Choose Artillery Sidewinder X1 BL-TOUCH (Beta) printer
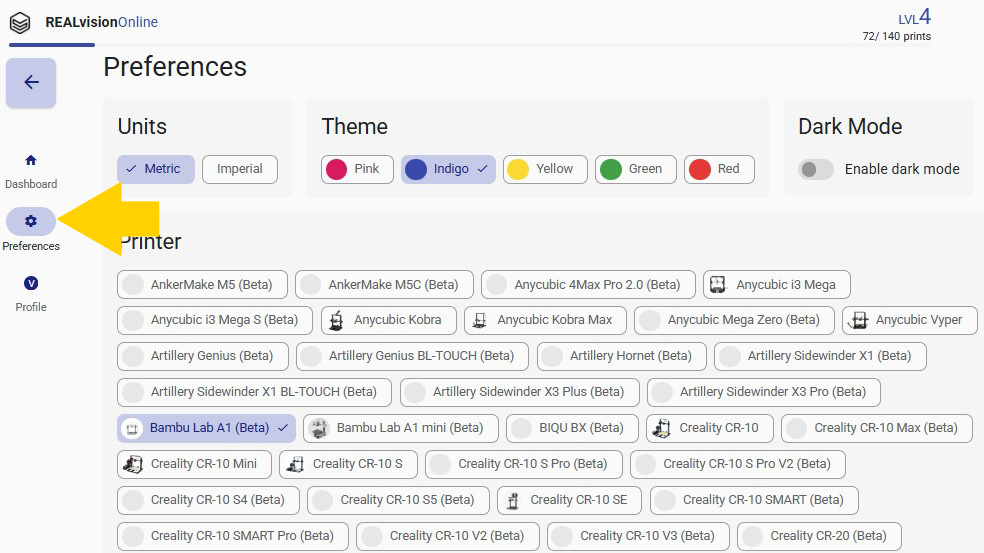984x553 pixels. [254, 392]
